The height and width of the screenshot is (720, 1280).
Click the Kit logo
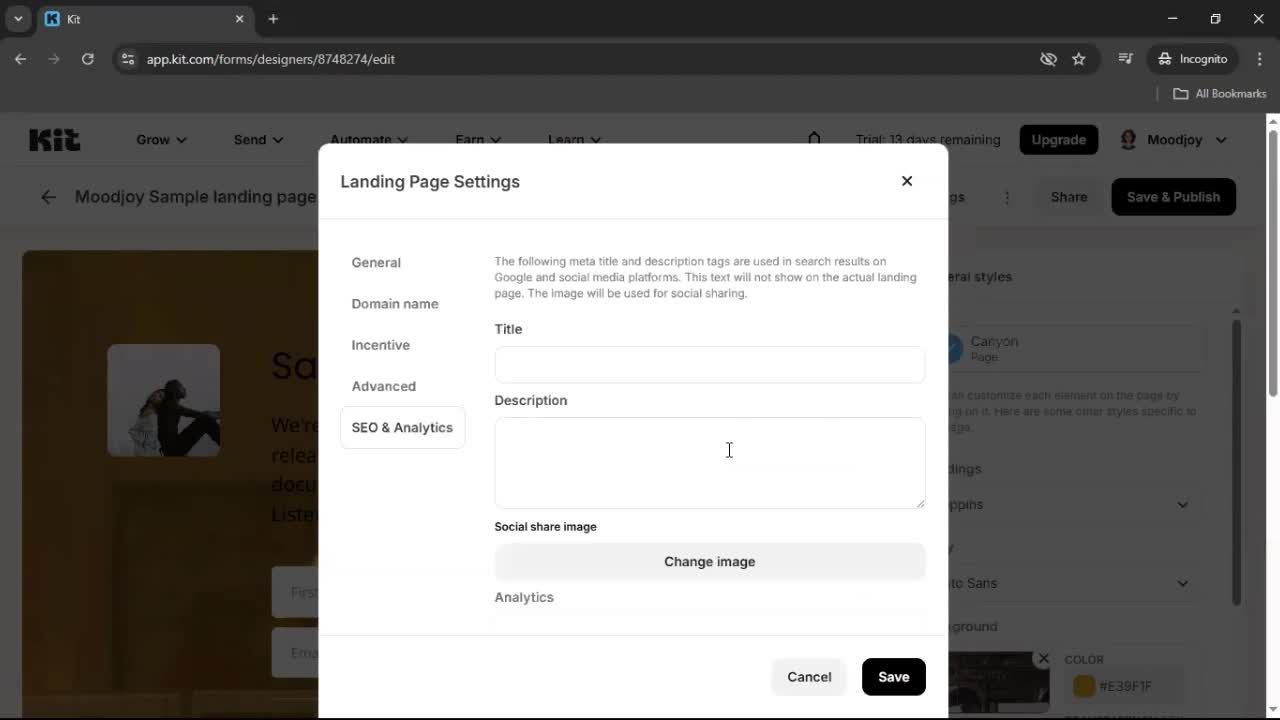[54, 140]
